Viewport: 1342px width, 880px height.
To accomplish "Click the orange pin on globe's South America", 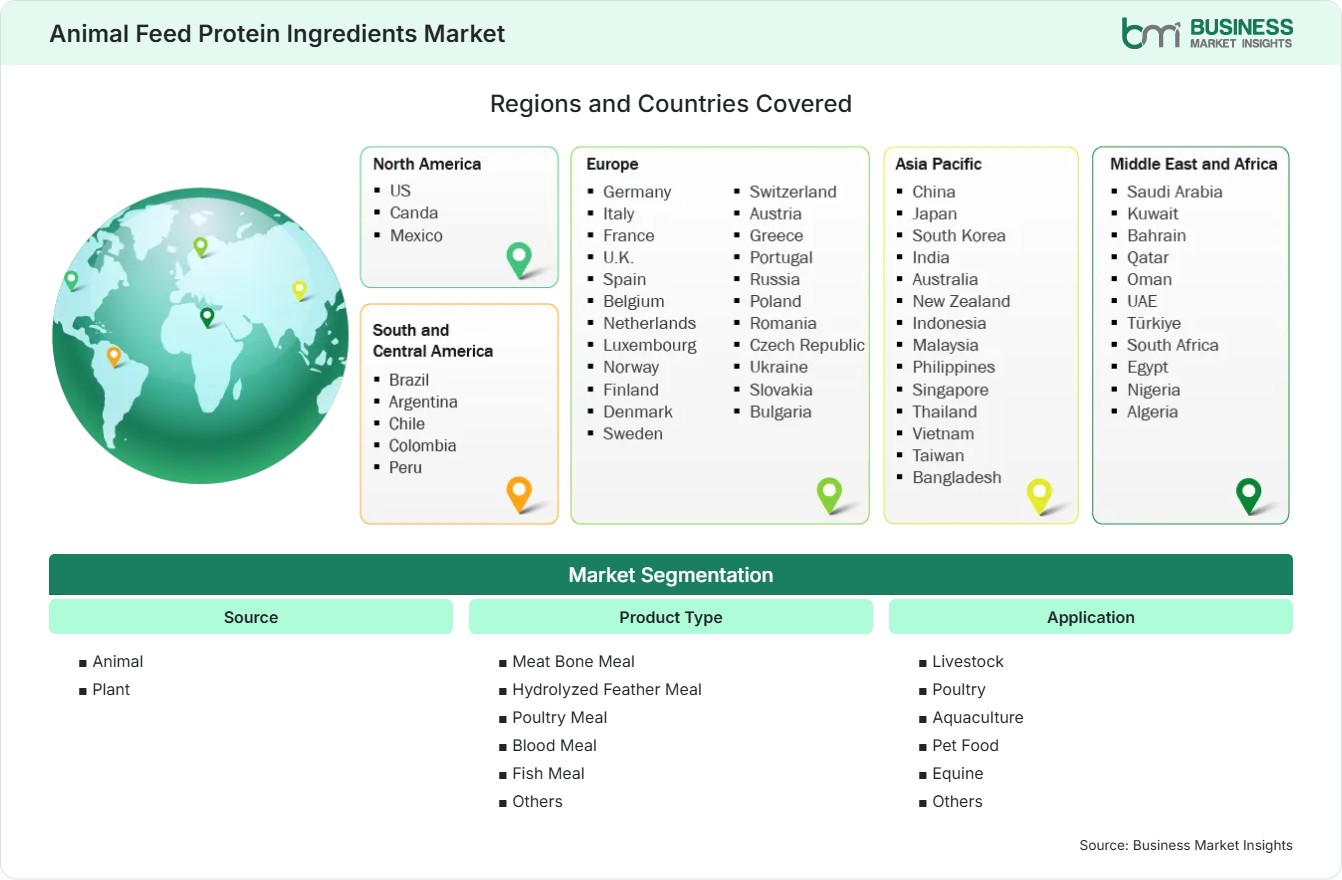I will pyautogui.click(x=114, y=356).
